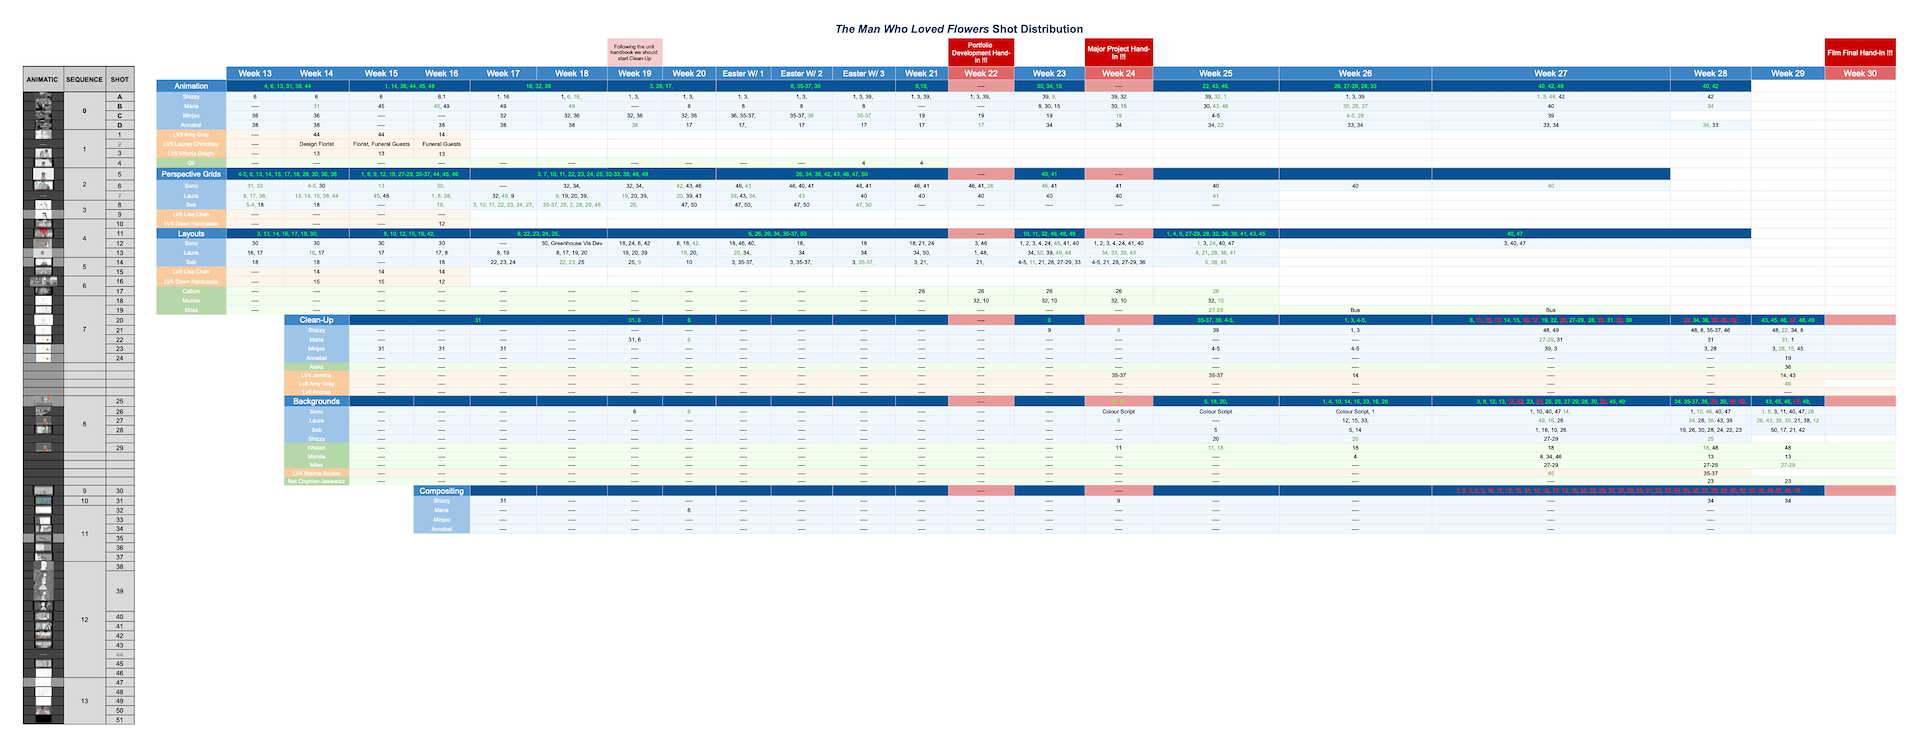Viewport: 1920px width, 744px height.
Task: Click the red Week 22 header
Action: click(x=980, y=73)
